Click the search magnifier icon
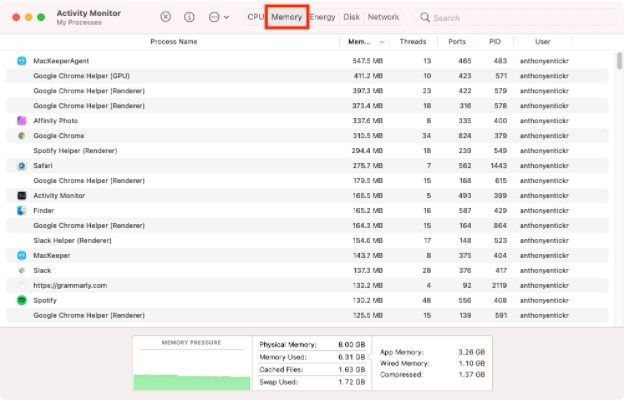This screenshot has width=627, height=400. tap(425, 17)
